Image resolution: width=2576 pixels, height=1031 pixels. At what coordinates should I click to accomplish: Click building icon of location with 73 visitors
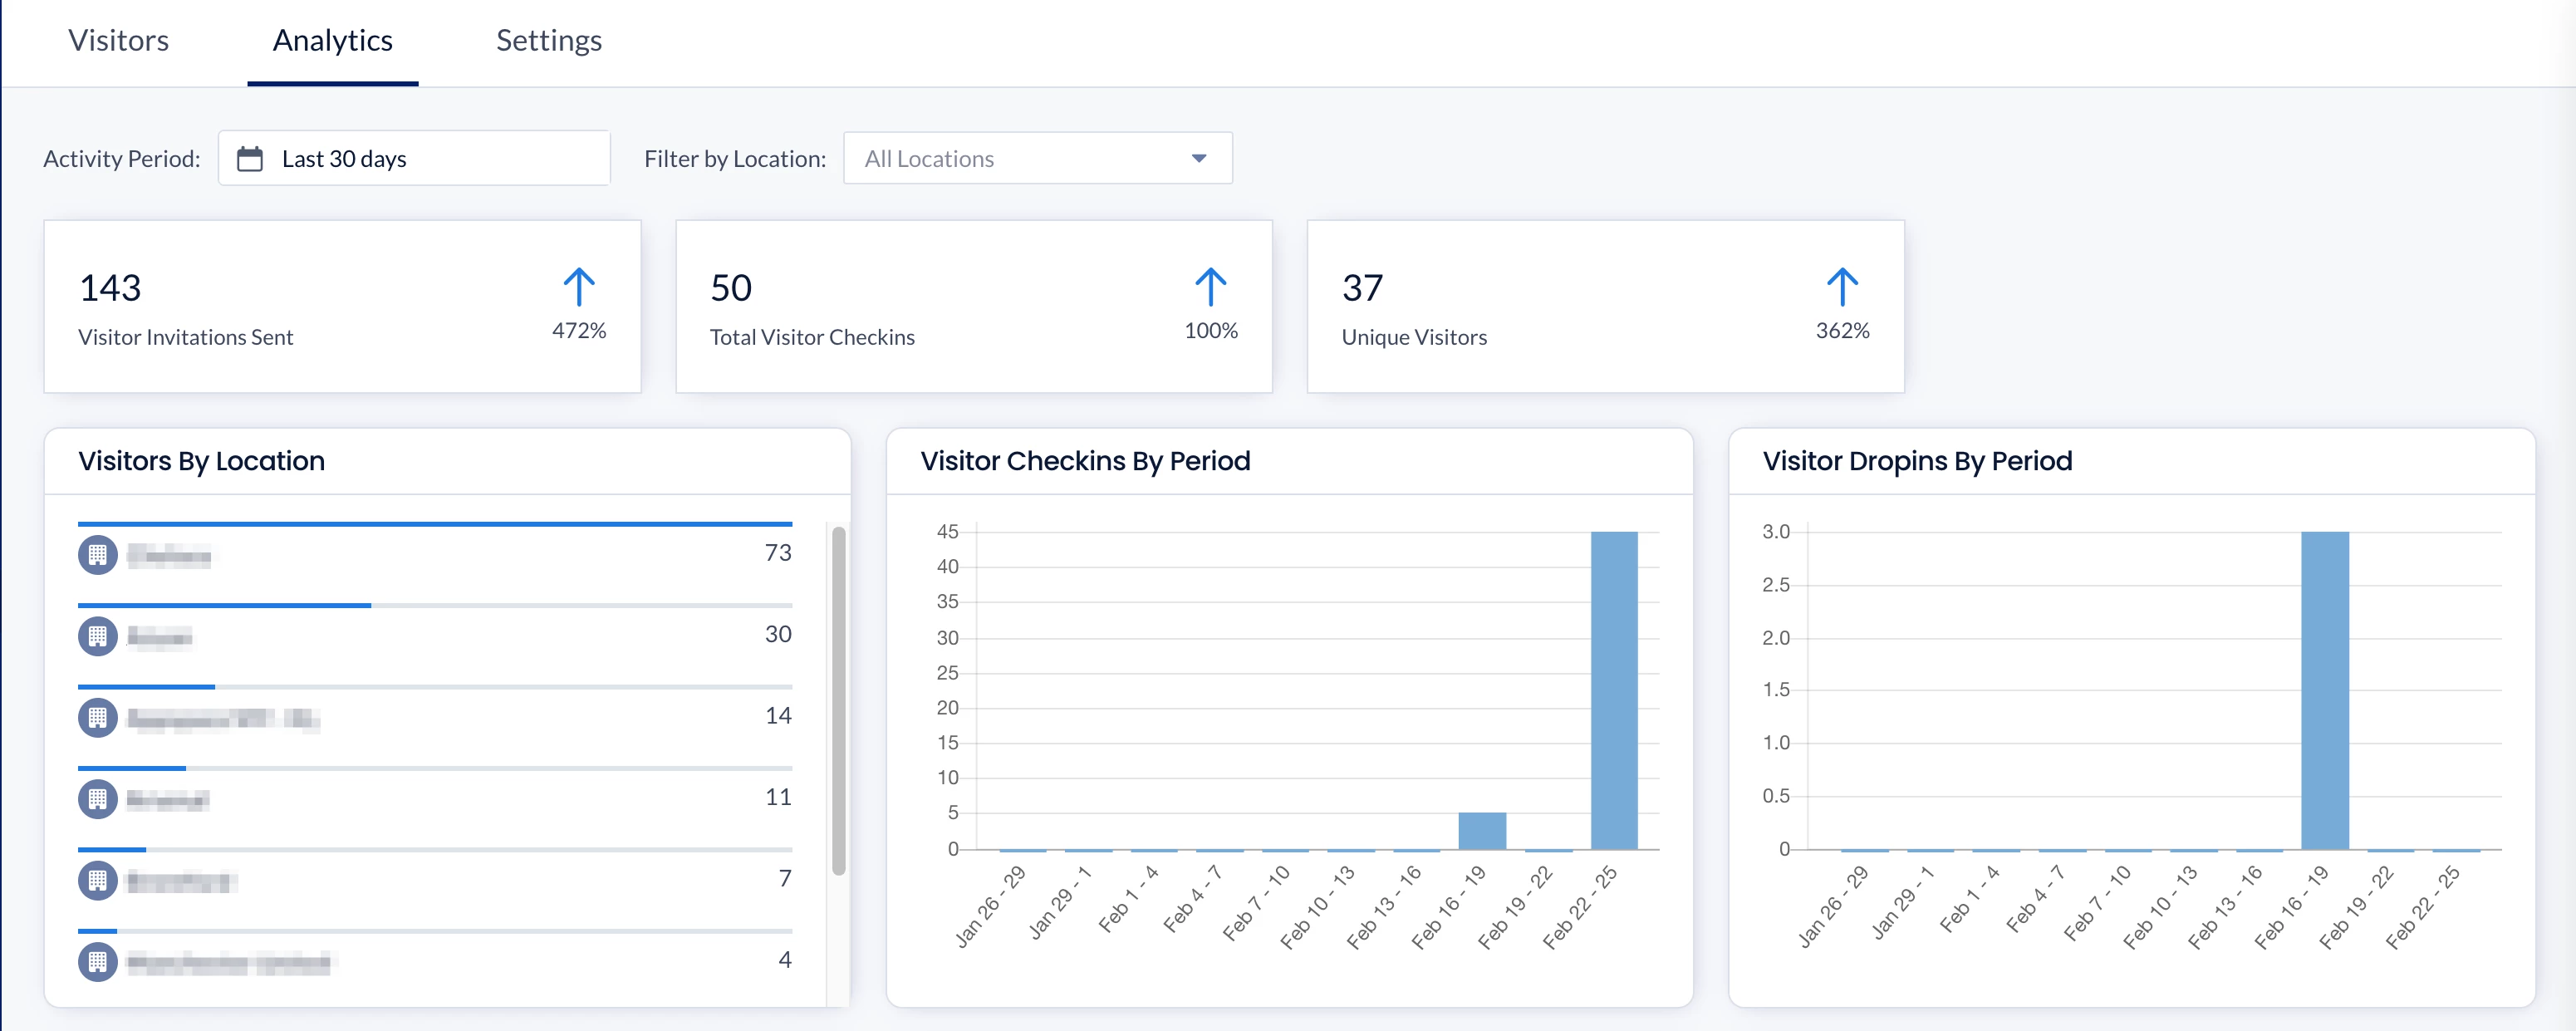coord(97,555)
